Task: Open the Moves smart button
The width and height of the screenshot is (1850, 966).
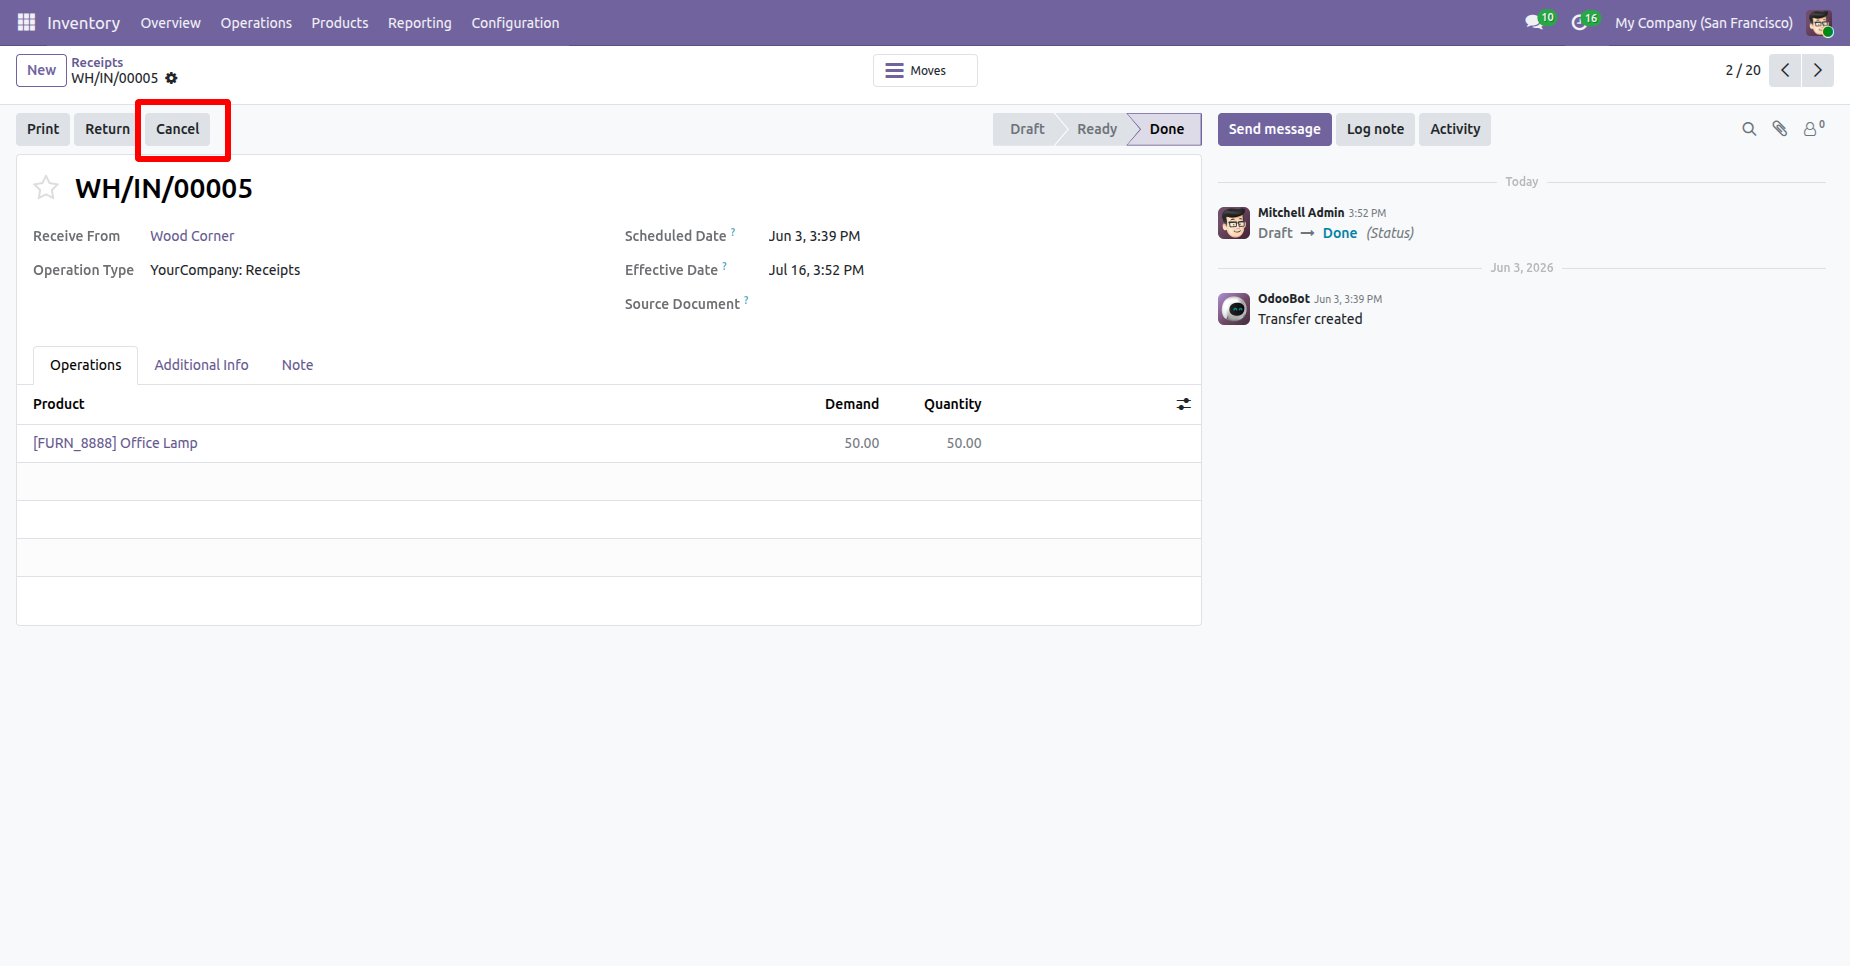Action: point(925,70)
